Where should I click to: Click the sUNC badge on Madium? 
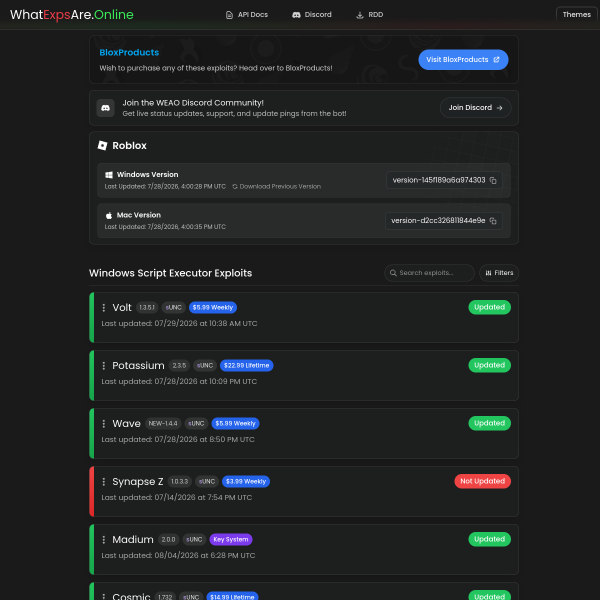pyautogui.click(x=194, y=540)
